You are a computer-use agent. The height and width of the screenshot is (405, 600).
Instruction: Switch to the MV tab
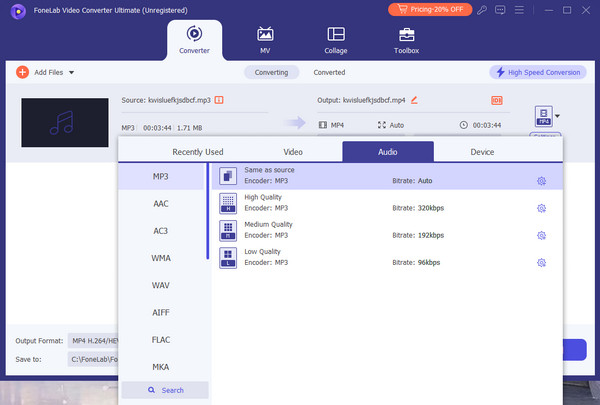coord(265,40)
